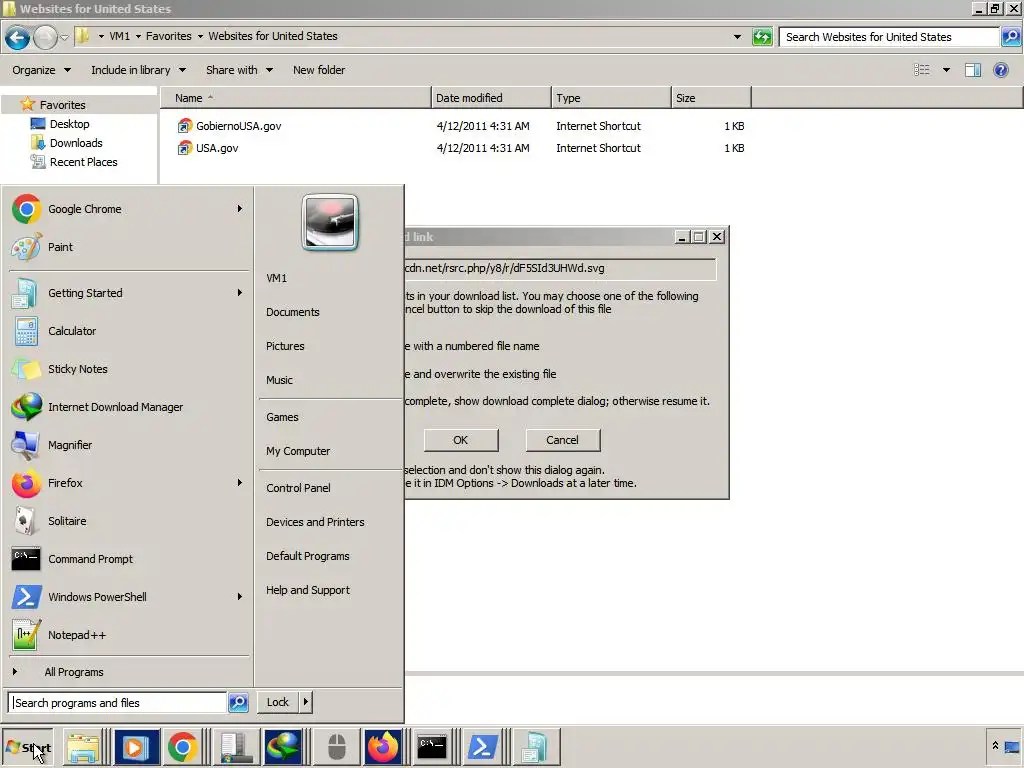This screenshot has height=768, width=1024.
Task: Open the Organize dropdown menu
Action: pyautogui.click(x=41, y=70)
